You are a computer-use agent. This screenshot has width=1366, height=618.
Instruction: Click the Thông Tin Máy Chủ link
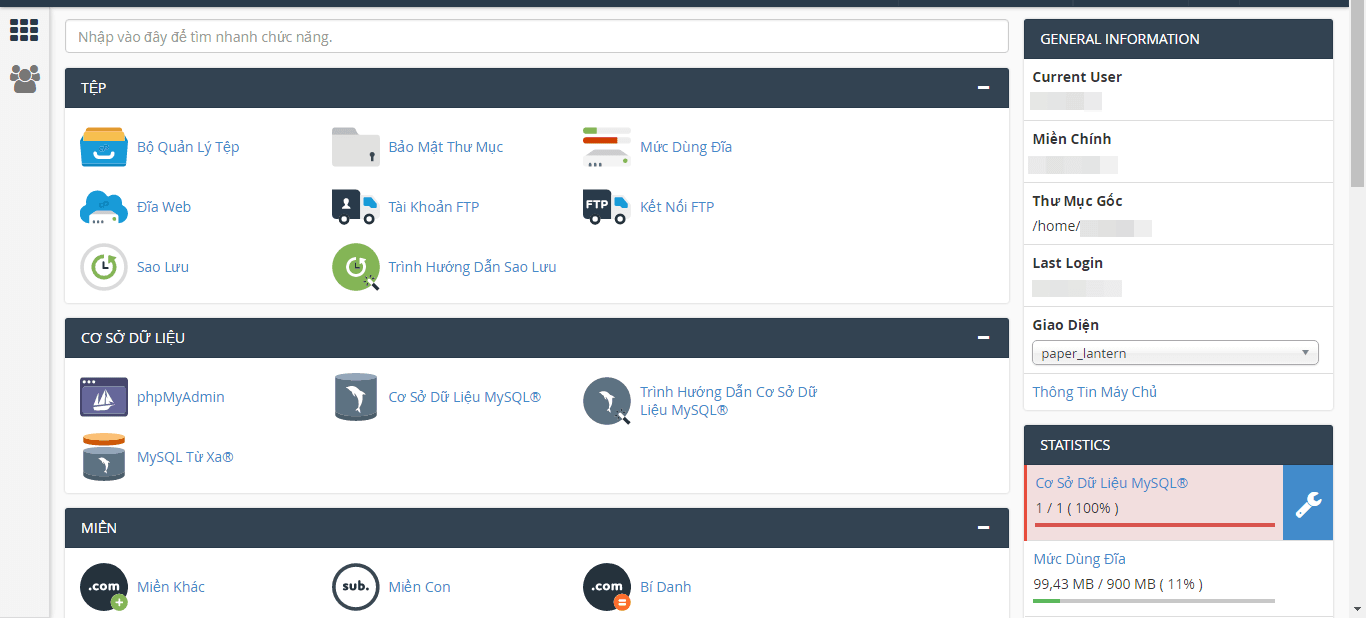[x=1094, y=392]
